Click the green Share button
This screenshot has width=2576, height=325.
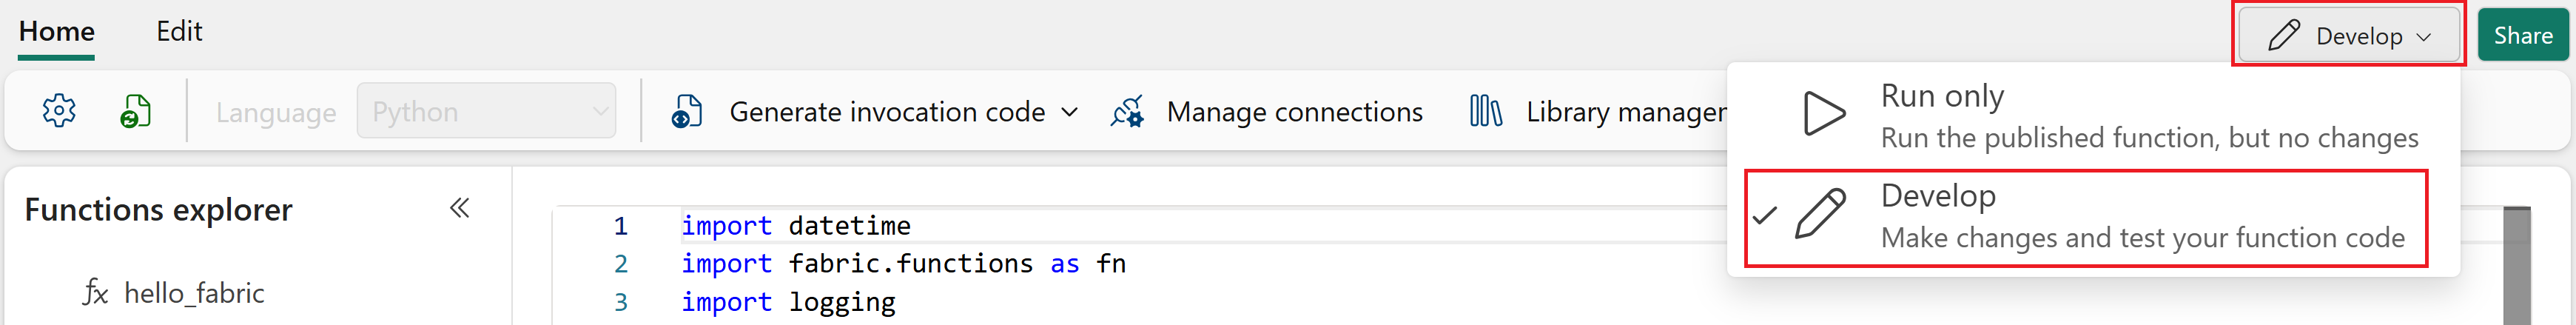[2522, 36]
